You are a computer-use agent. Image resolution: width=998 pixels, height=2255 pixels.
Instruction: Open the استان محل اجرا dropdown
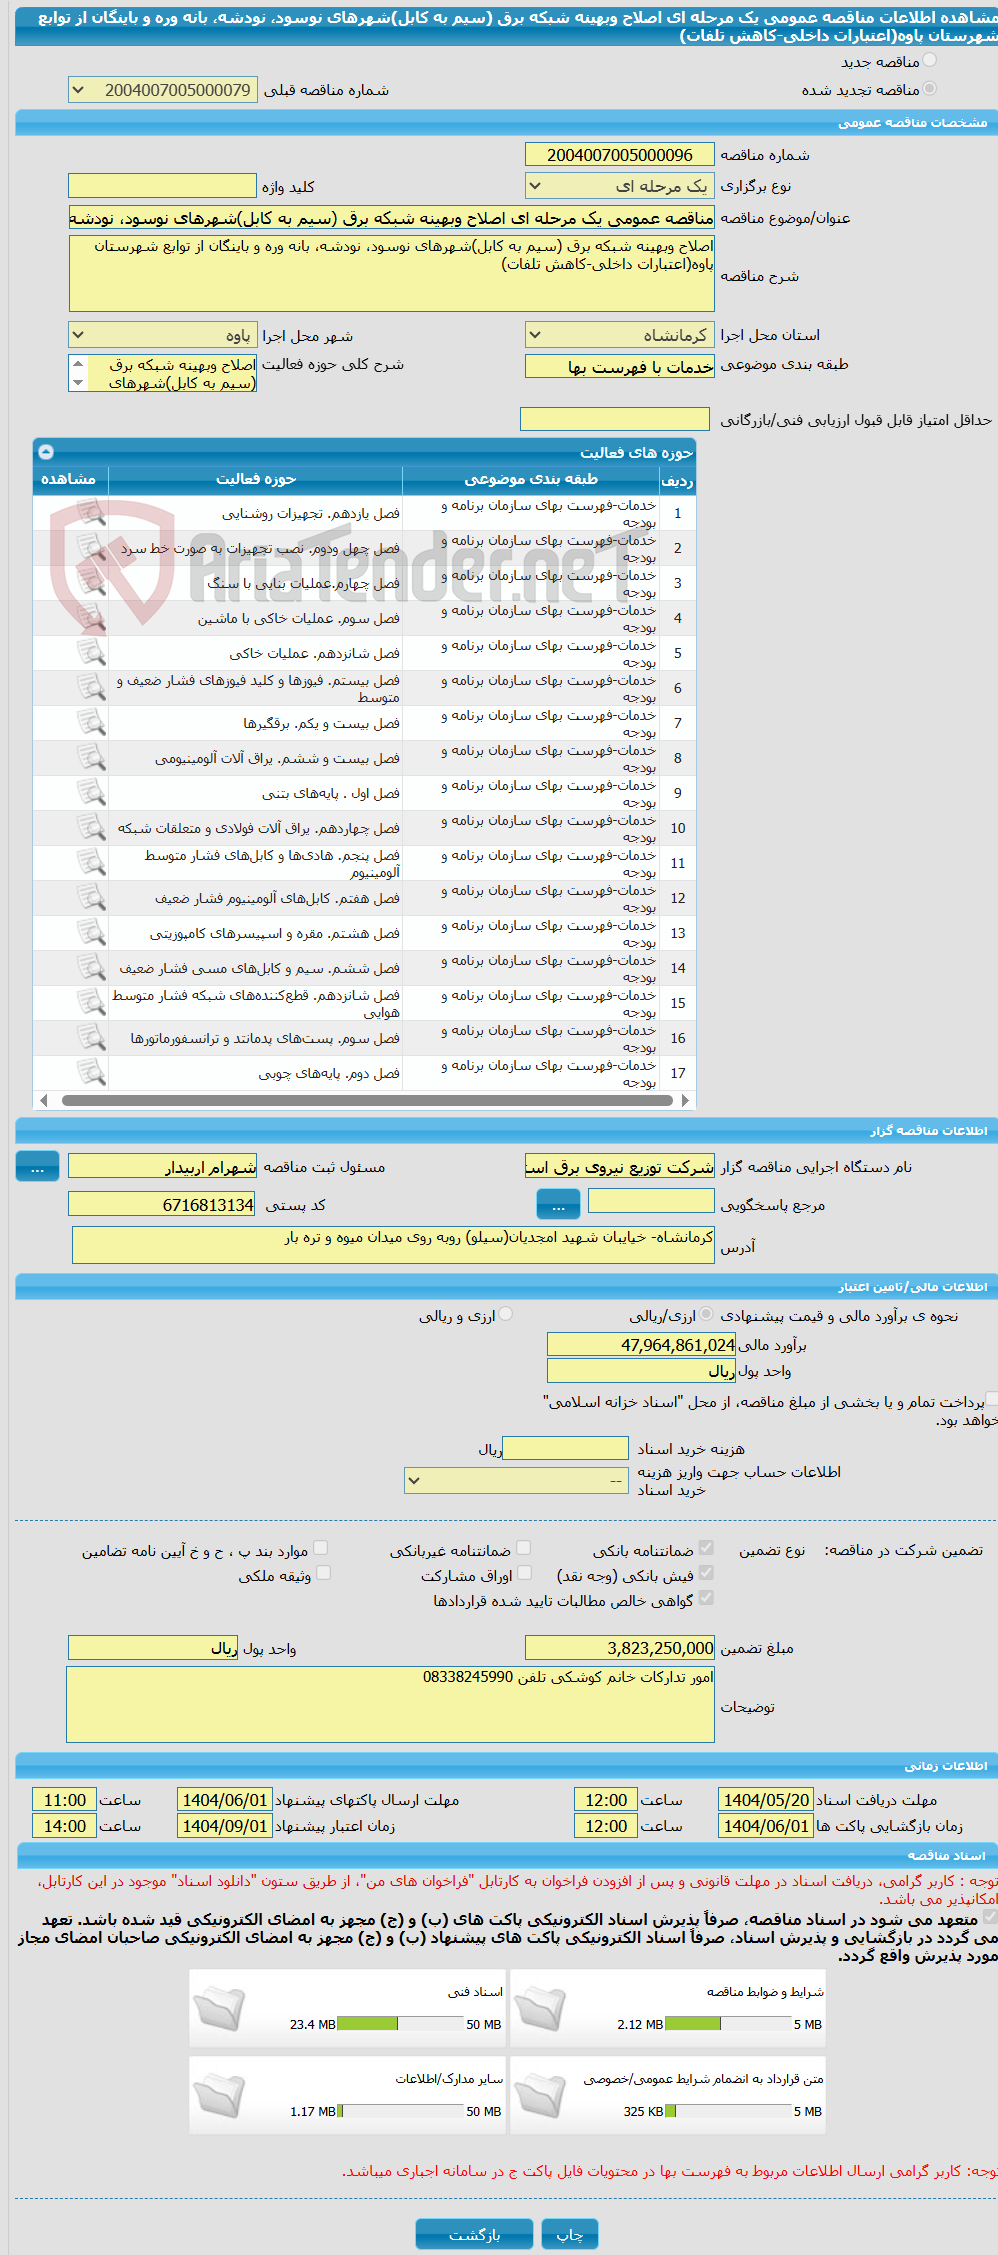click(x=620, y=335)
